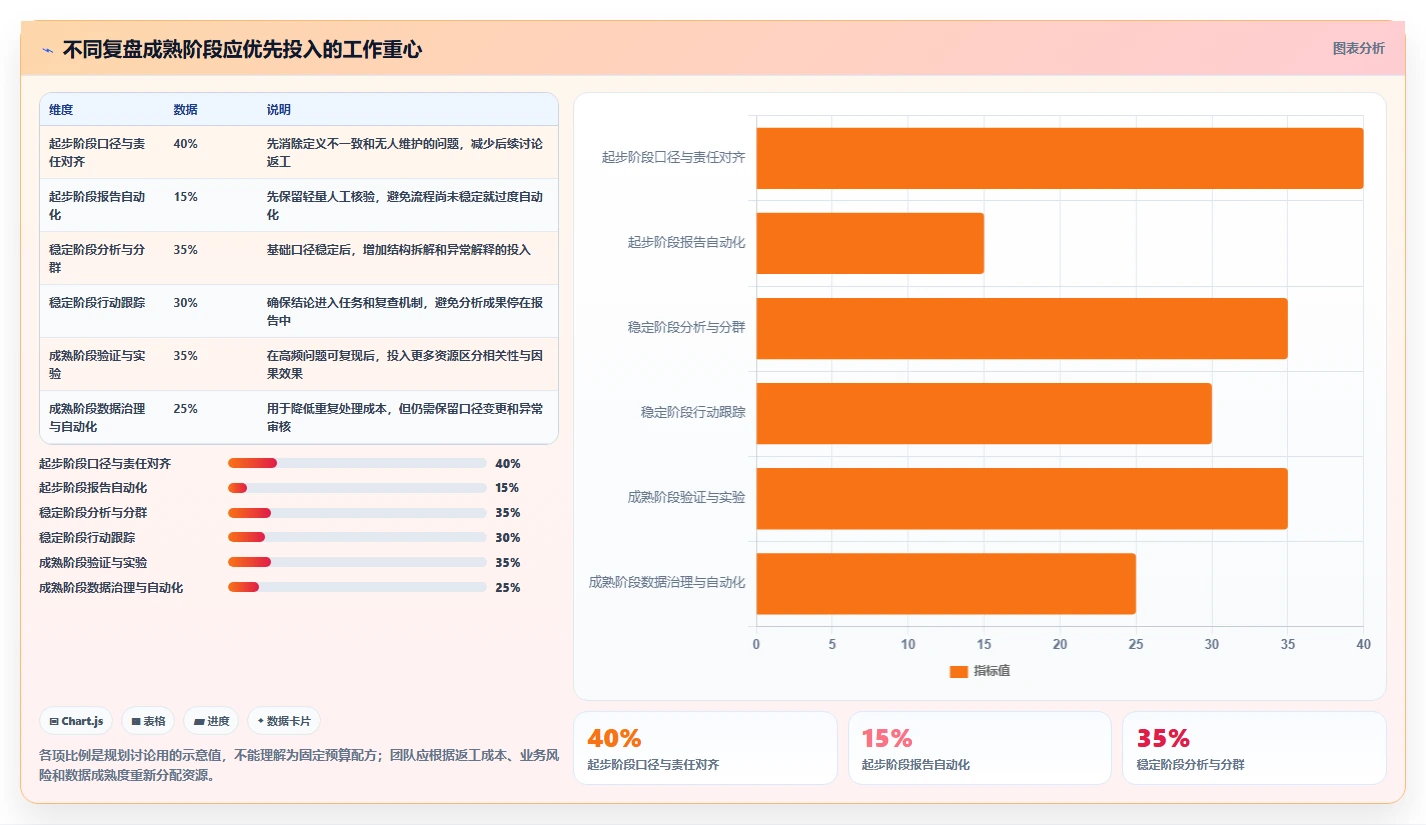Click the 起步阶段口径与责任对齐 progress bar
Viewport: 1426px width, 825px height.
pos(357,463)
